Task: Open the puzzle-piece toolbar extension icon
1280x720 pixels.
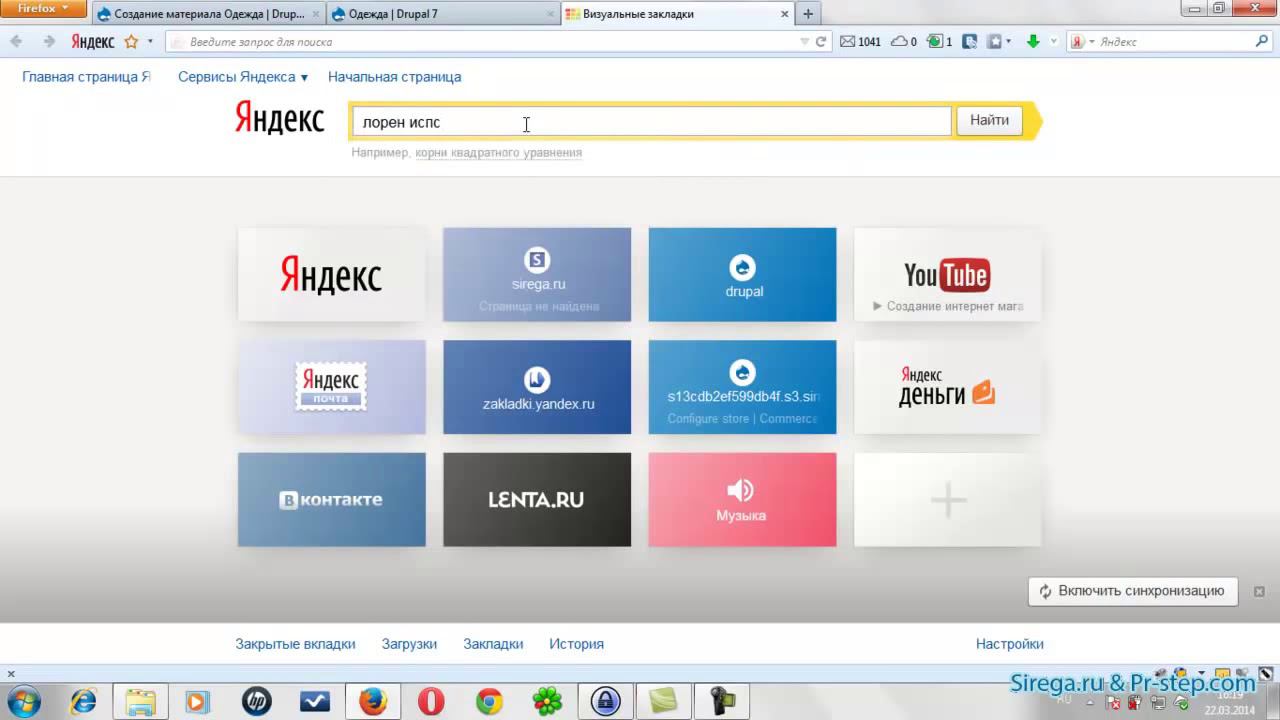Action: [995, 42]
